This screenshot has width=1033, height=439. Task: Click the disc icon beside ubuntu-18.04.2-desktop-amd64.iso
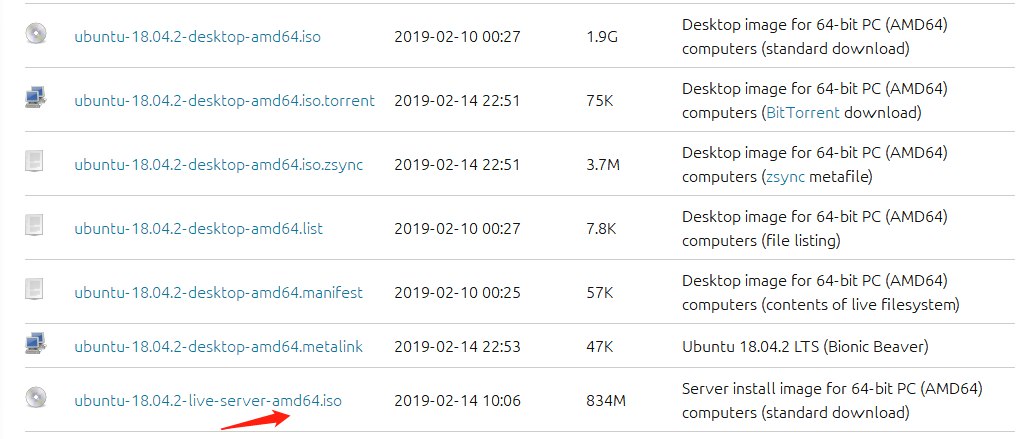pyautogui.click(x=36, y=34)
